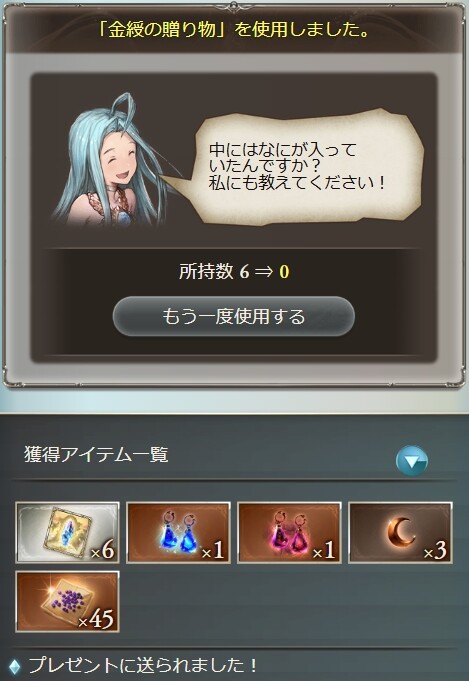The height and width of the screenshot is (681, 469).
Task: Click Lyria's character portrait
Action: pyautogui.click(x=115, y=161)
